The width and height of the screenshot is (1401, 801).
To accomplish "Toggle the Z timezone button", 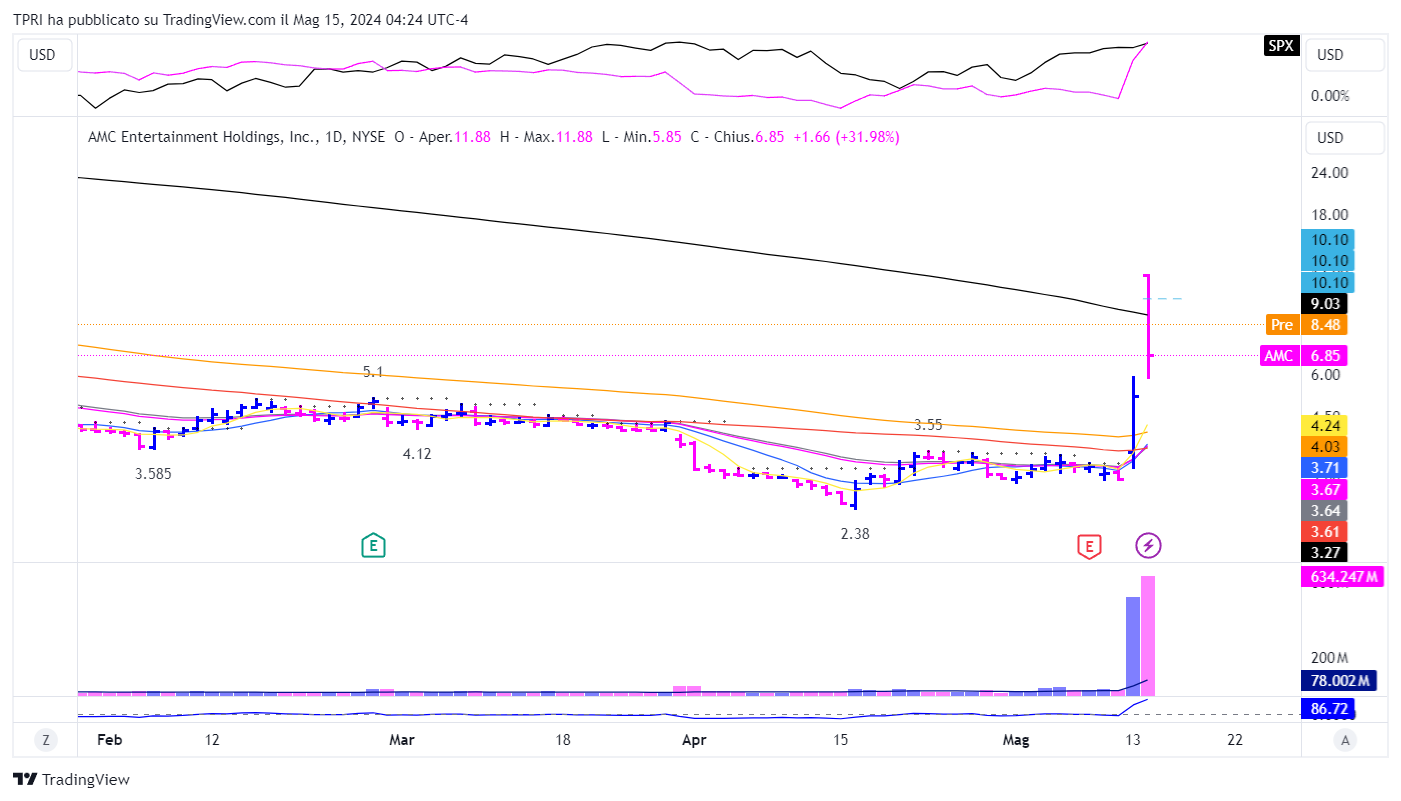I will (45, 740).
